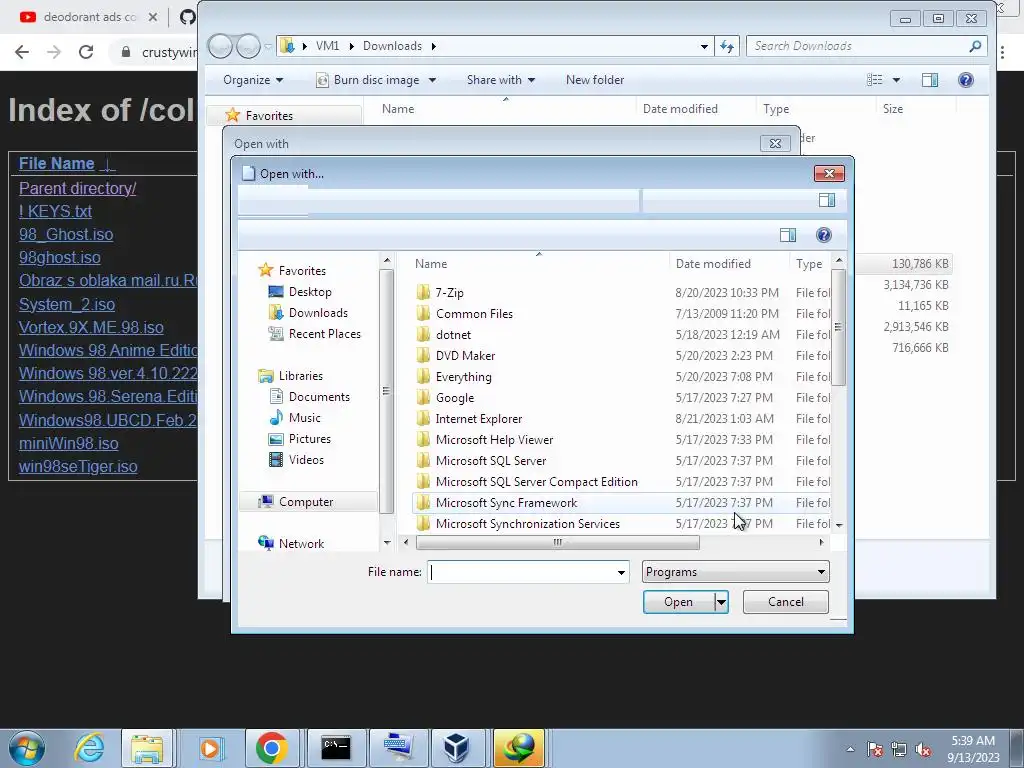Select Computer in navigation pane

[306, 502]
